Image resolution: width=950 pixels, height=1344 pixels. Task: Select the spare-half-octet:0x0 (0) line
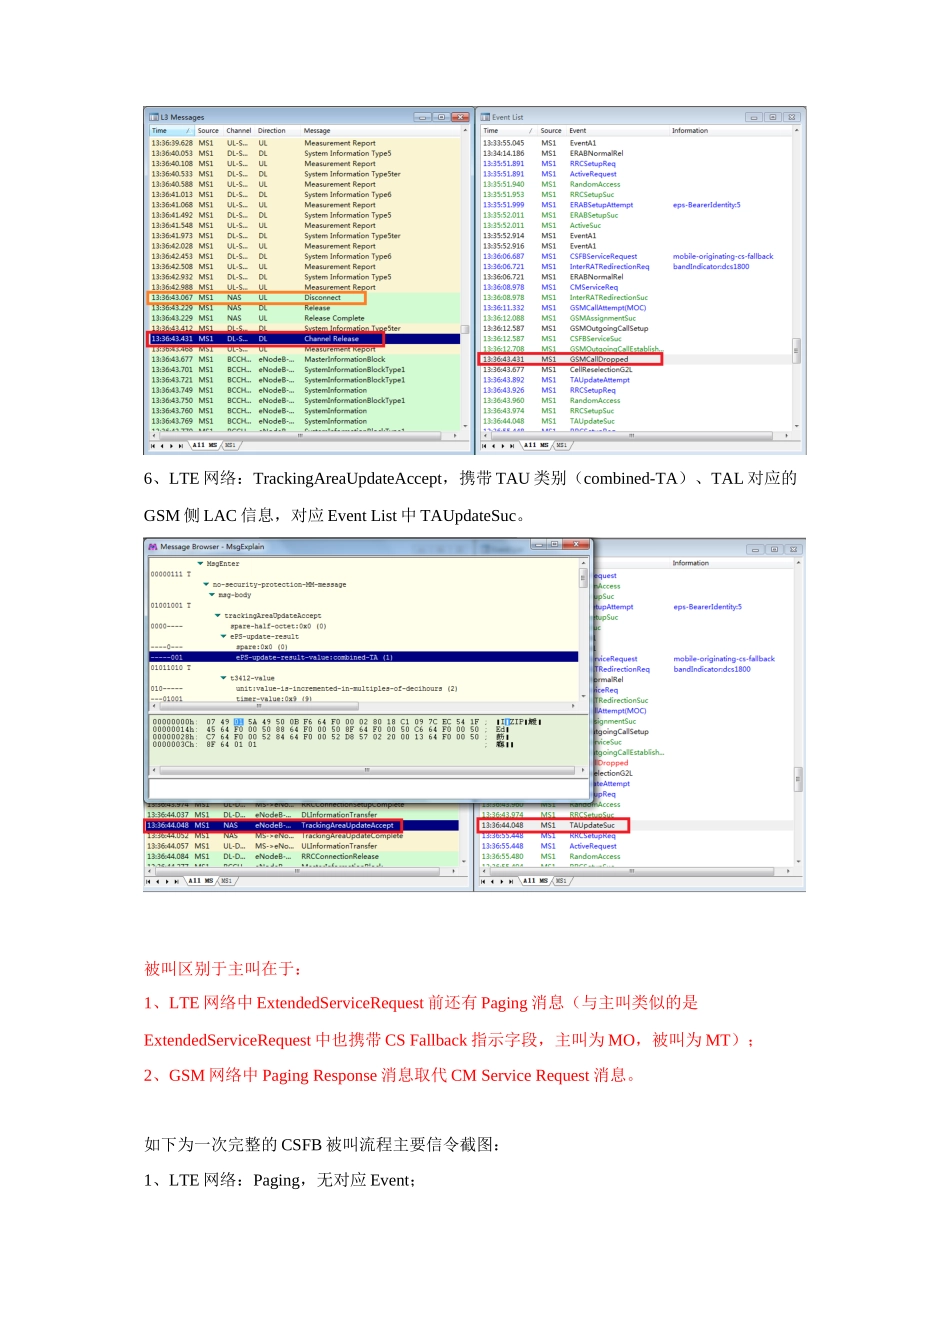(x=278, y=626)
